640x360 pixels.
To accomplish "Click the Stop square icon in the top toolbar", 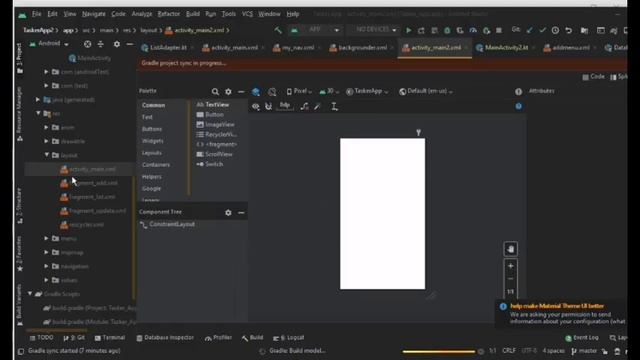I will 499,30.
